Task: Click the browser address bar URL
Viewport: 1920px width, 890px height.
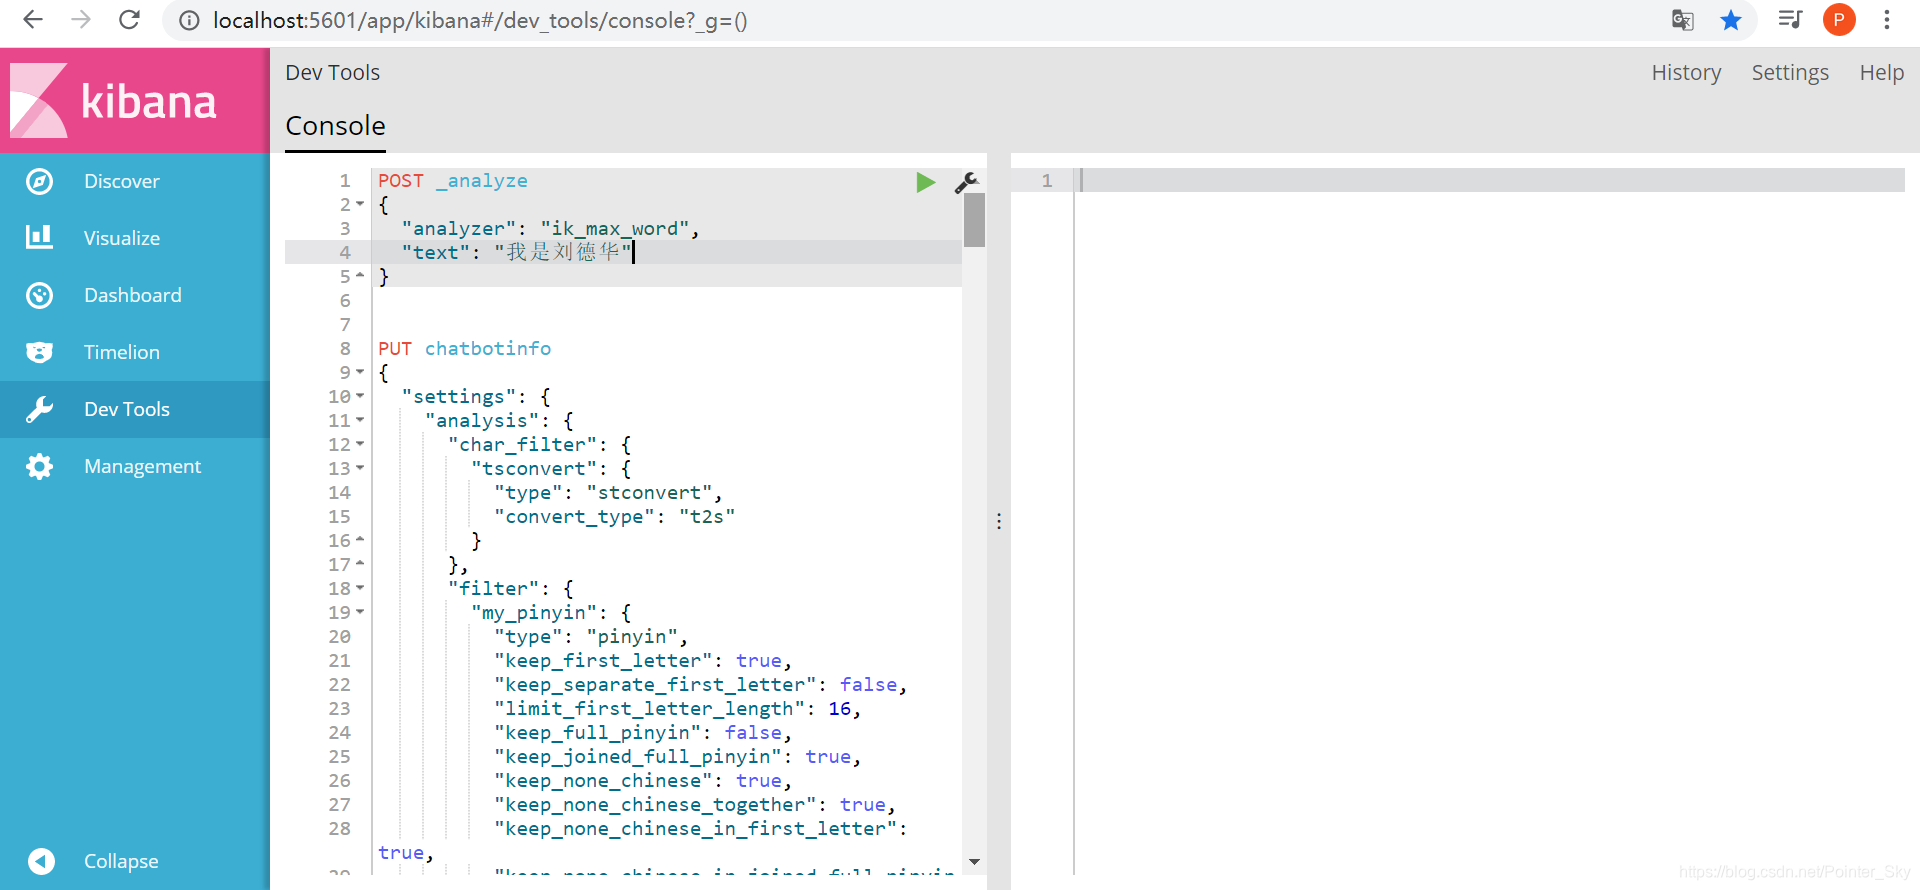Action: 480,20
